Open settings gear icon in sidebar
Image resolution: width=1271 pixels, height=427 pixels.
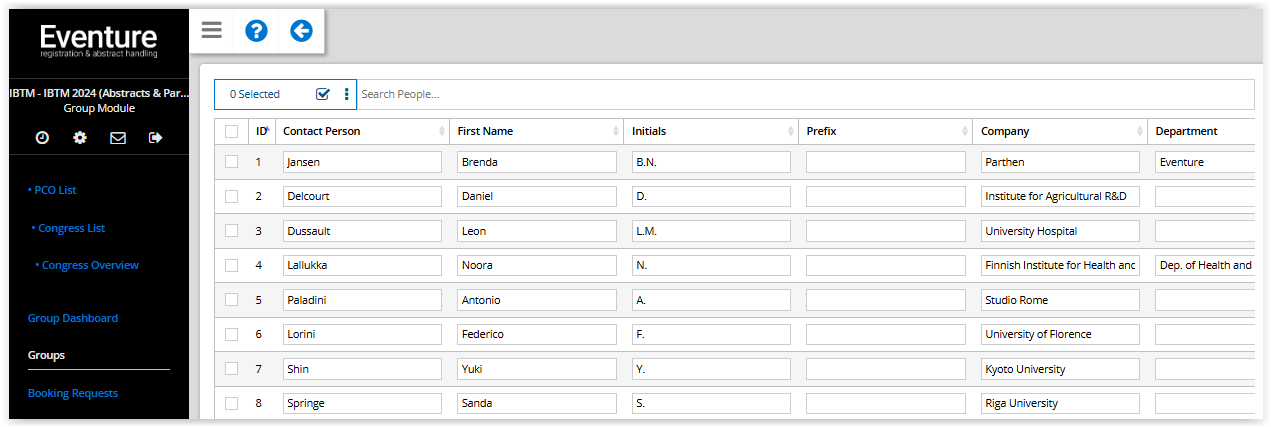click(x=80, y=138)
